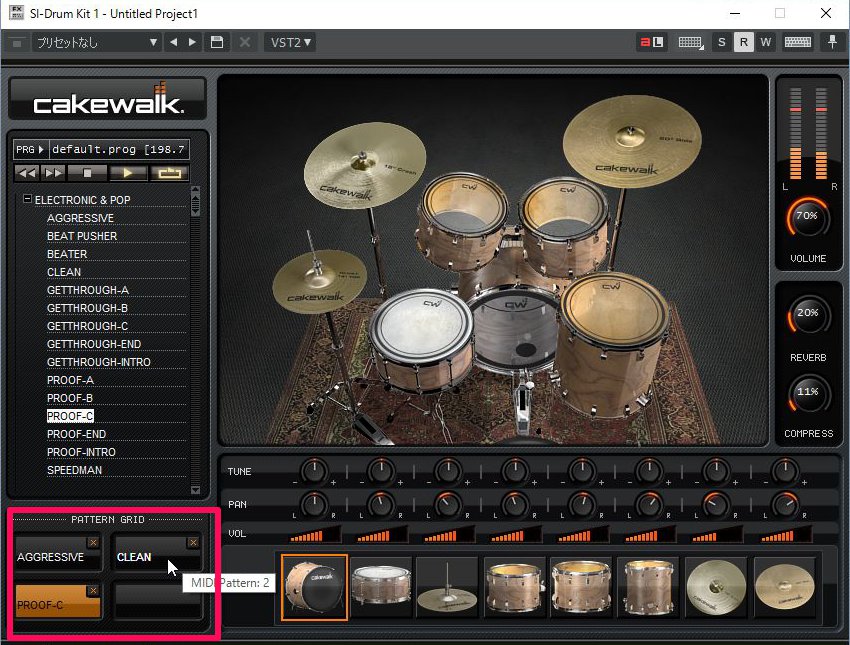Play the selected pattern

(x=127, y=173)
